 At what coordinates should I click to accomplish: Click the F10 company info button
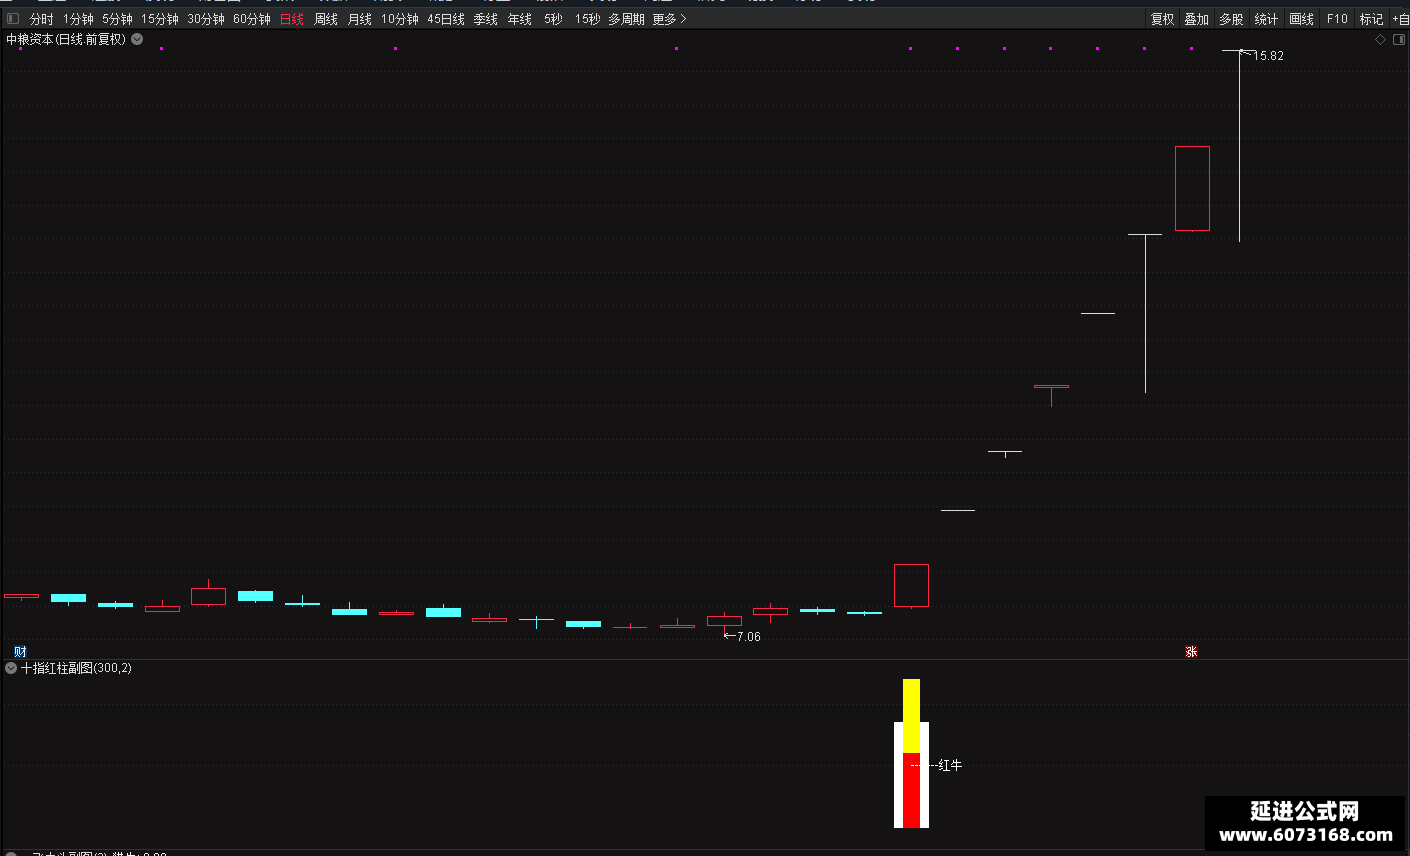(x=1337, y=19)
